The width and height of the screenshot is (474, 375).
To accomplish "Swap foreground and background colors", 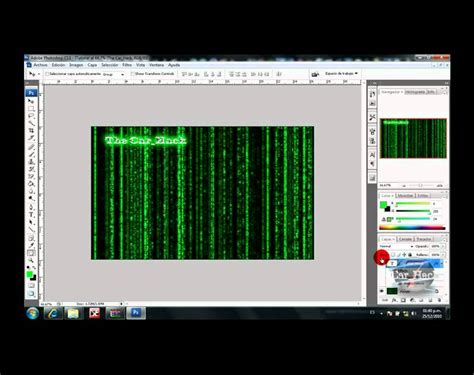I will click(34, 267).
